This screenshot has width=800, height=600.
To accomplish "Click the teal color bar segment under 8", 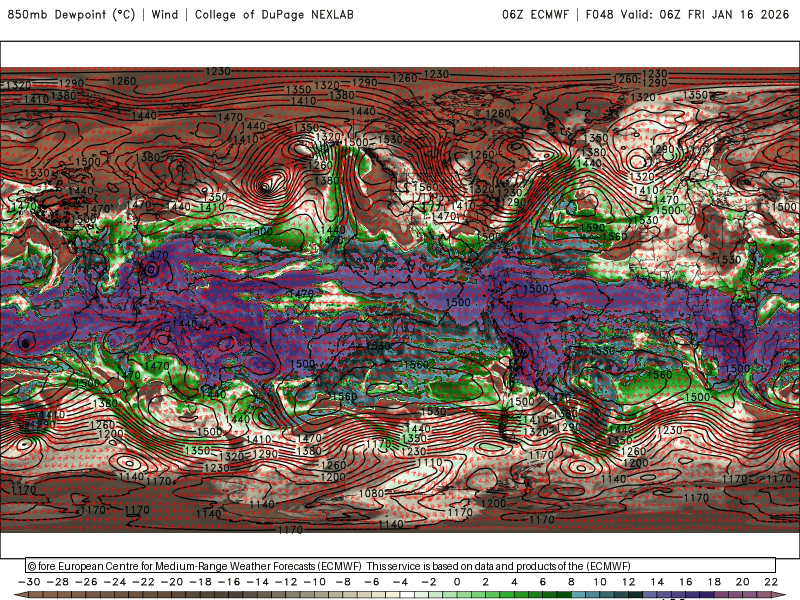I will tap(579, 596).
